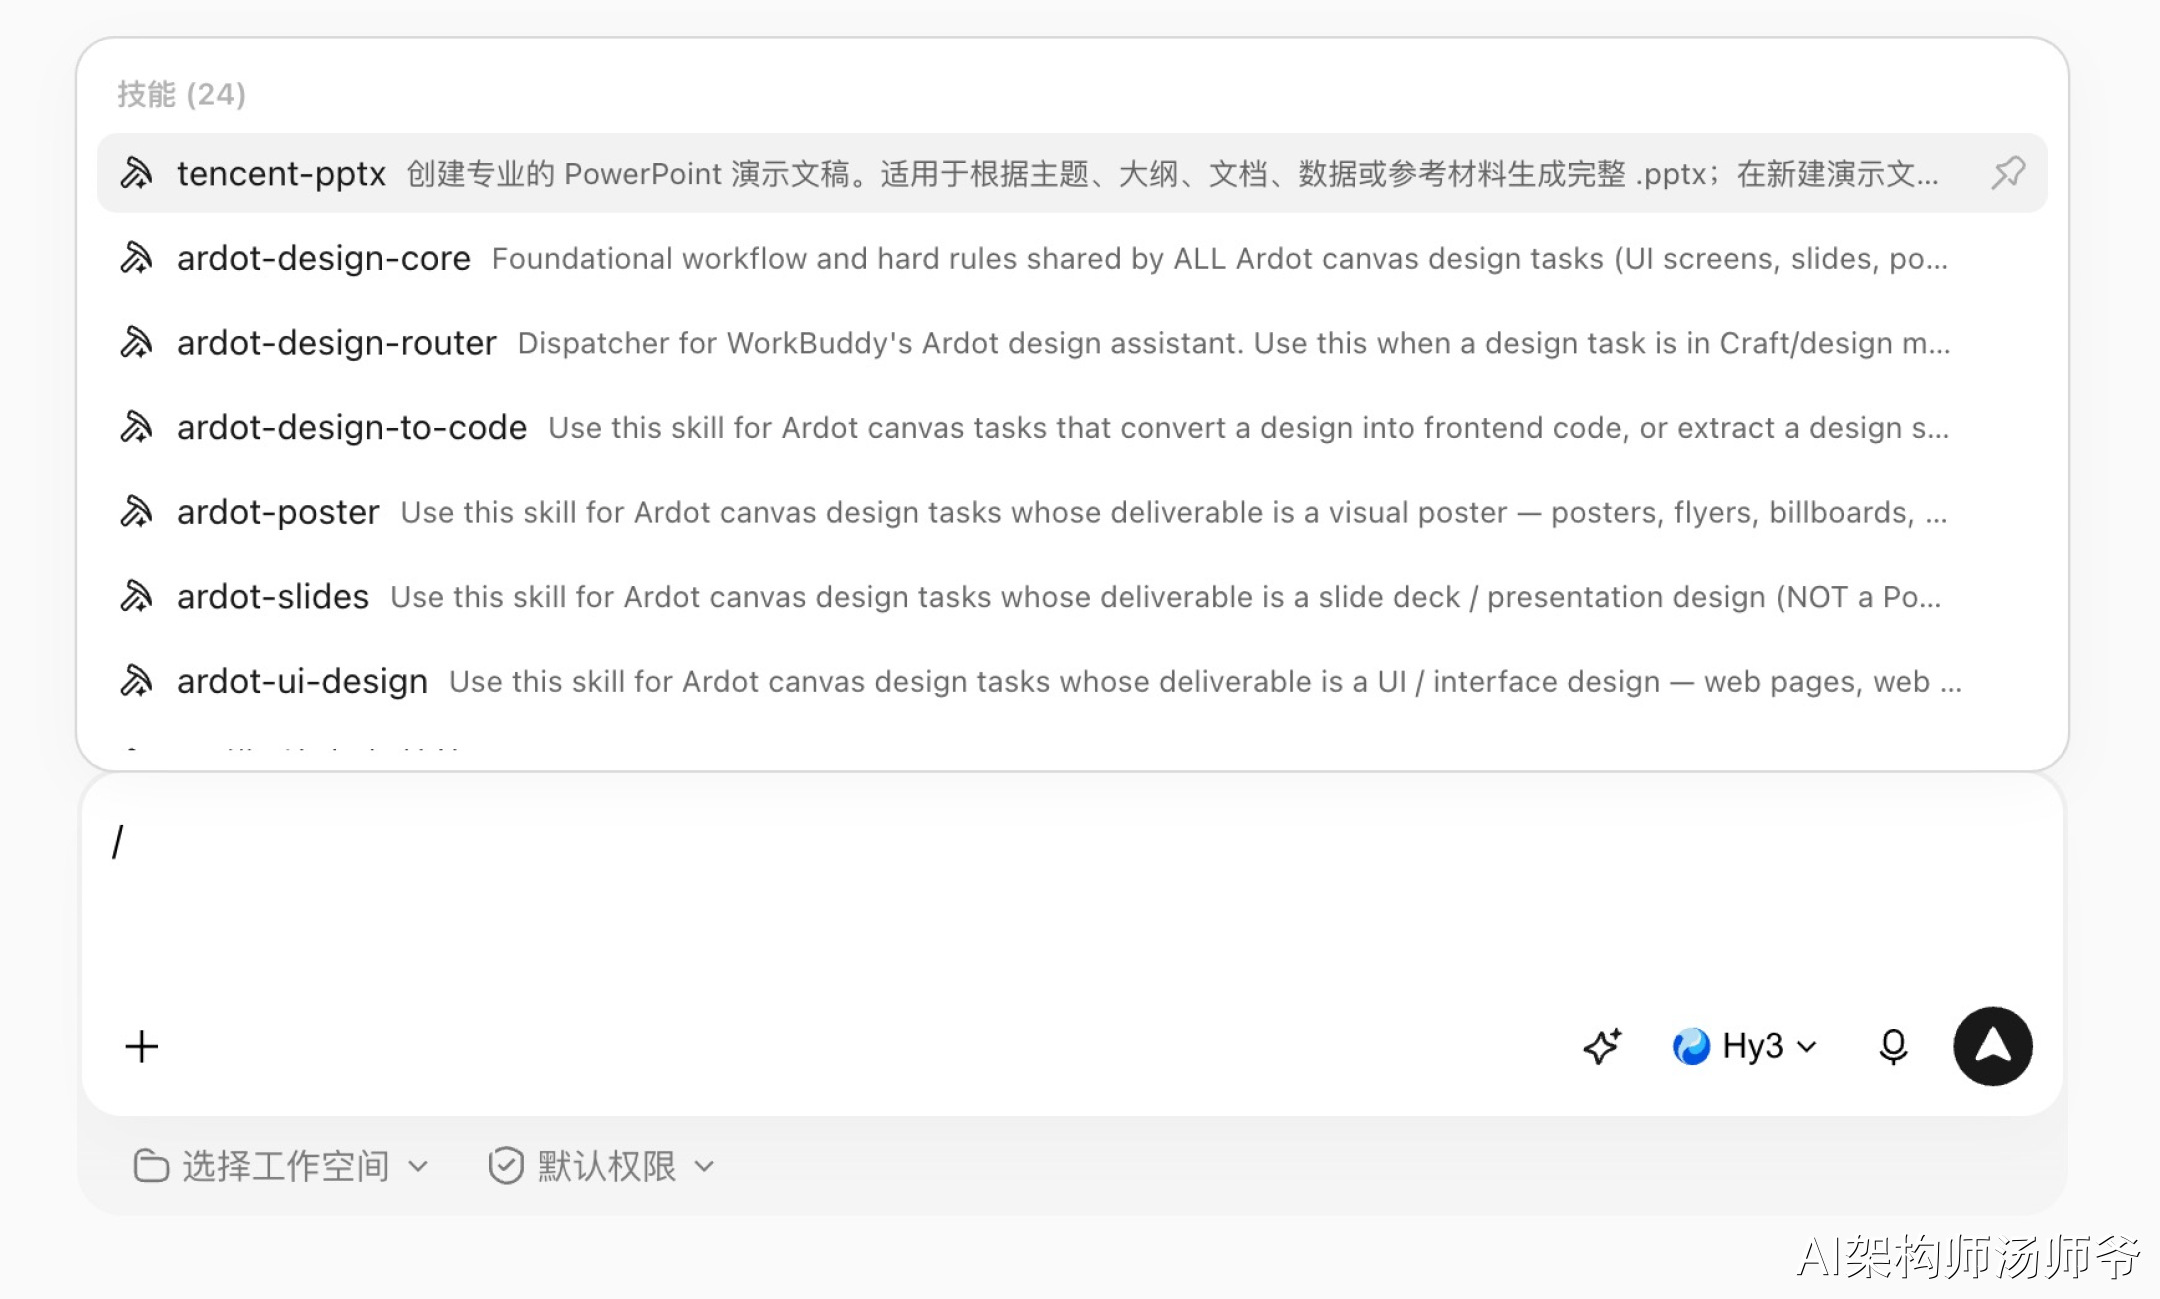Send the message with the arrow button

[1993, 1046]
